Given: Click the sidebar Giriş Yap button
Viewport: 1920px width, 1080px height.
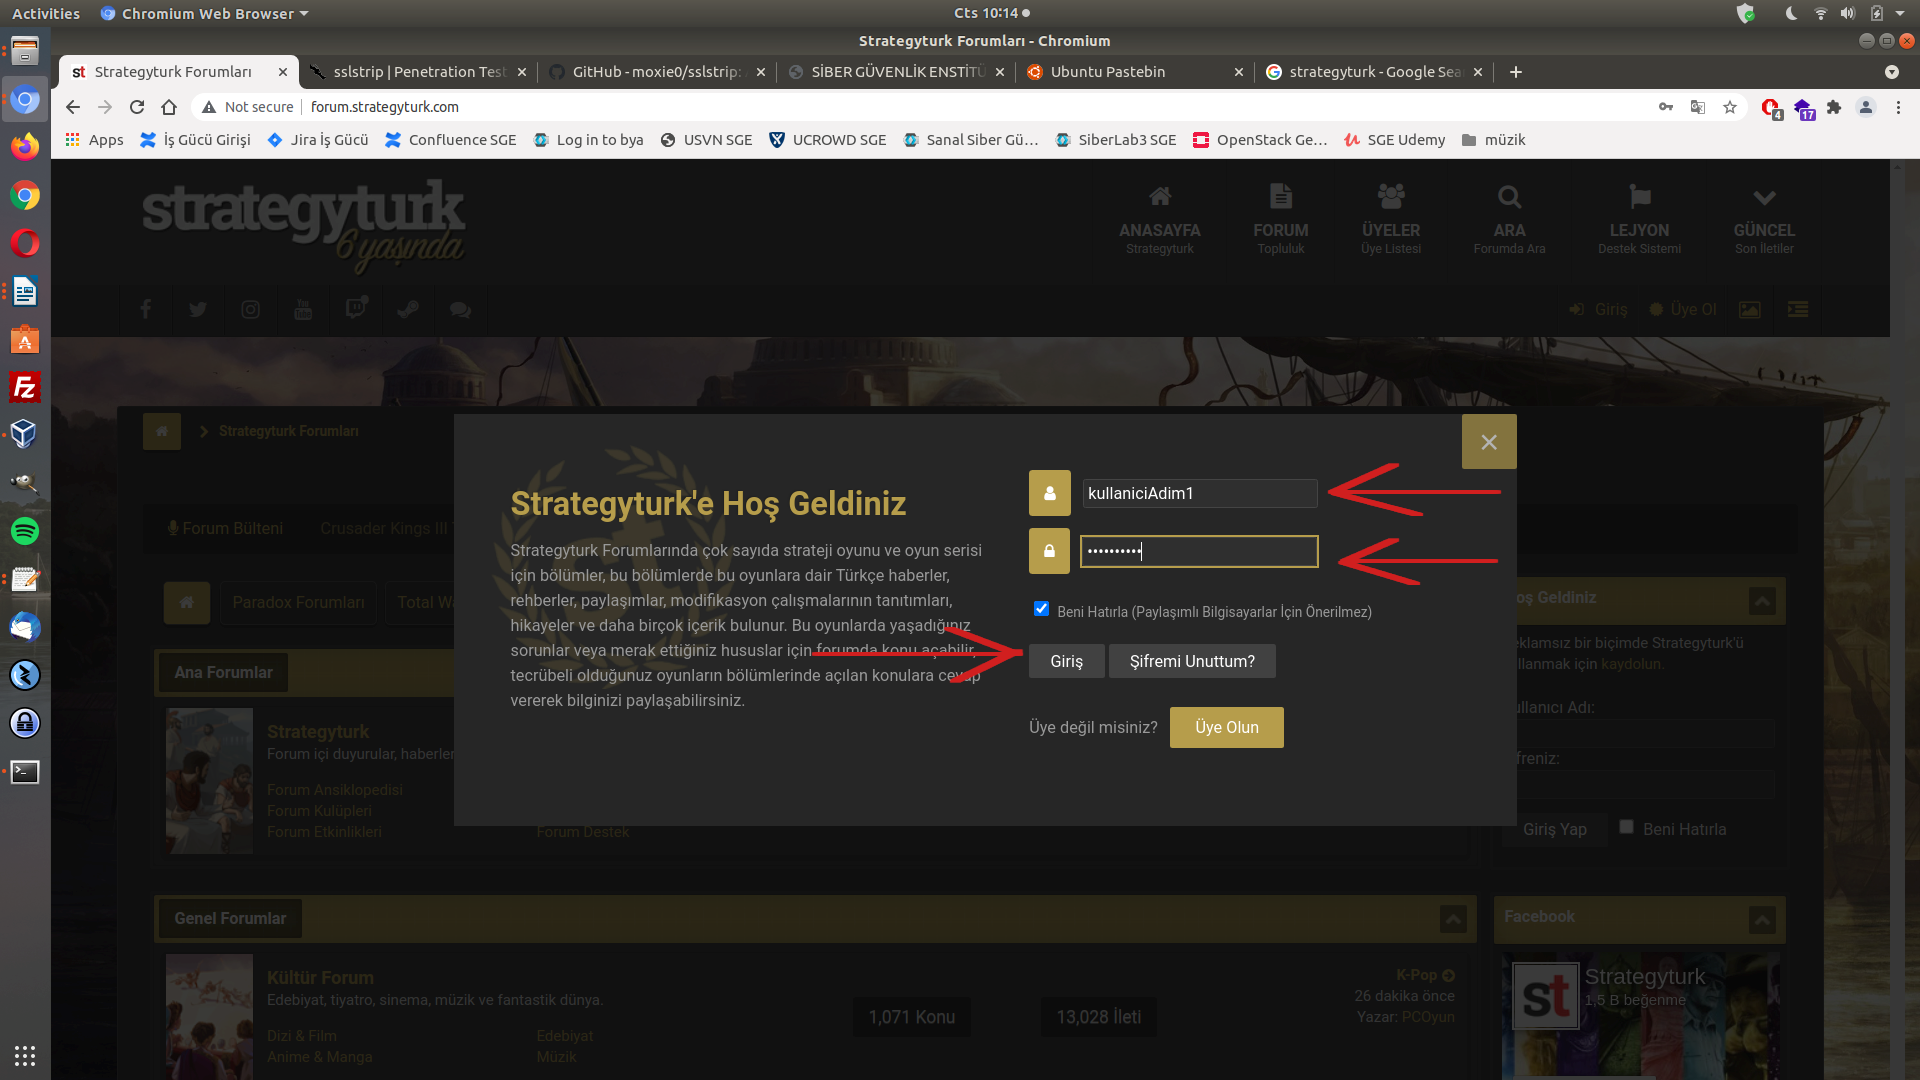Looking at the screenshot, I should point(1554,829).
